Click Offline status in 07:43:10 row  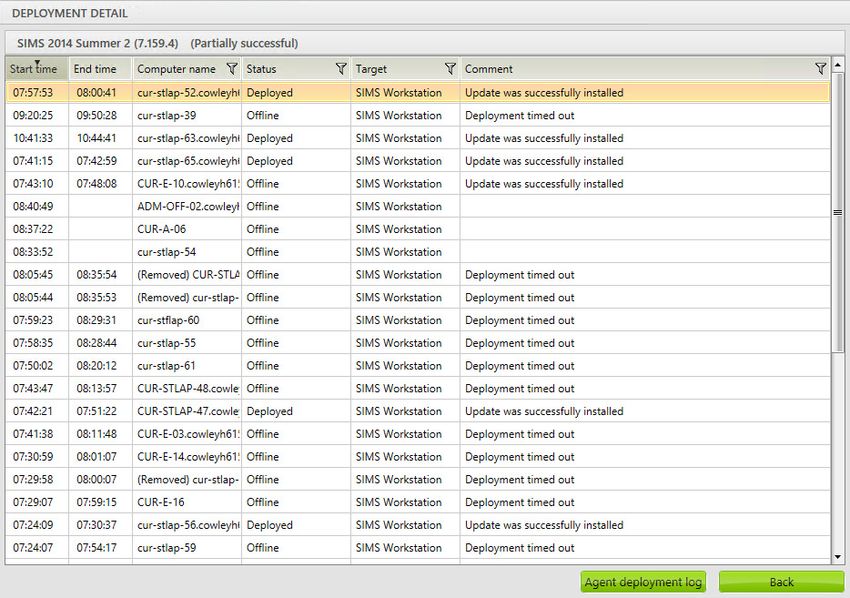(262, 184)
